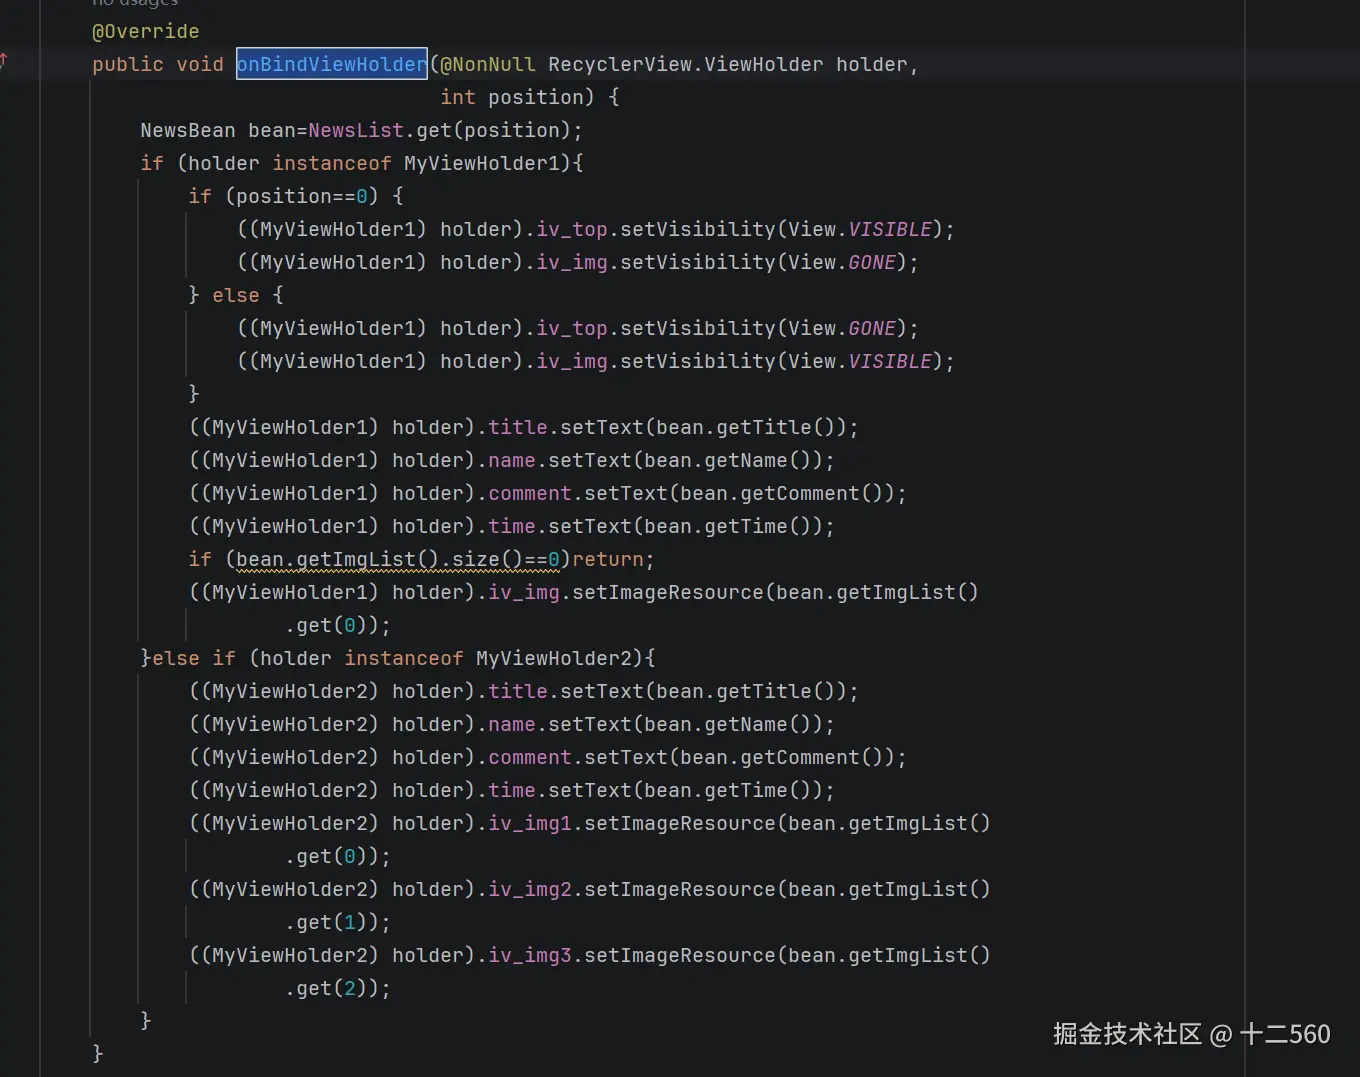
Task: Click 'comment' field in MyViewHolder1 line
Action: pyautogui.click(x=530, y=493)
